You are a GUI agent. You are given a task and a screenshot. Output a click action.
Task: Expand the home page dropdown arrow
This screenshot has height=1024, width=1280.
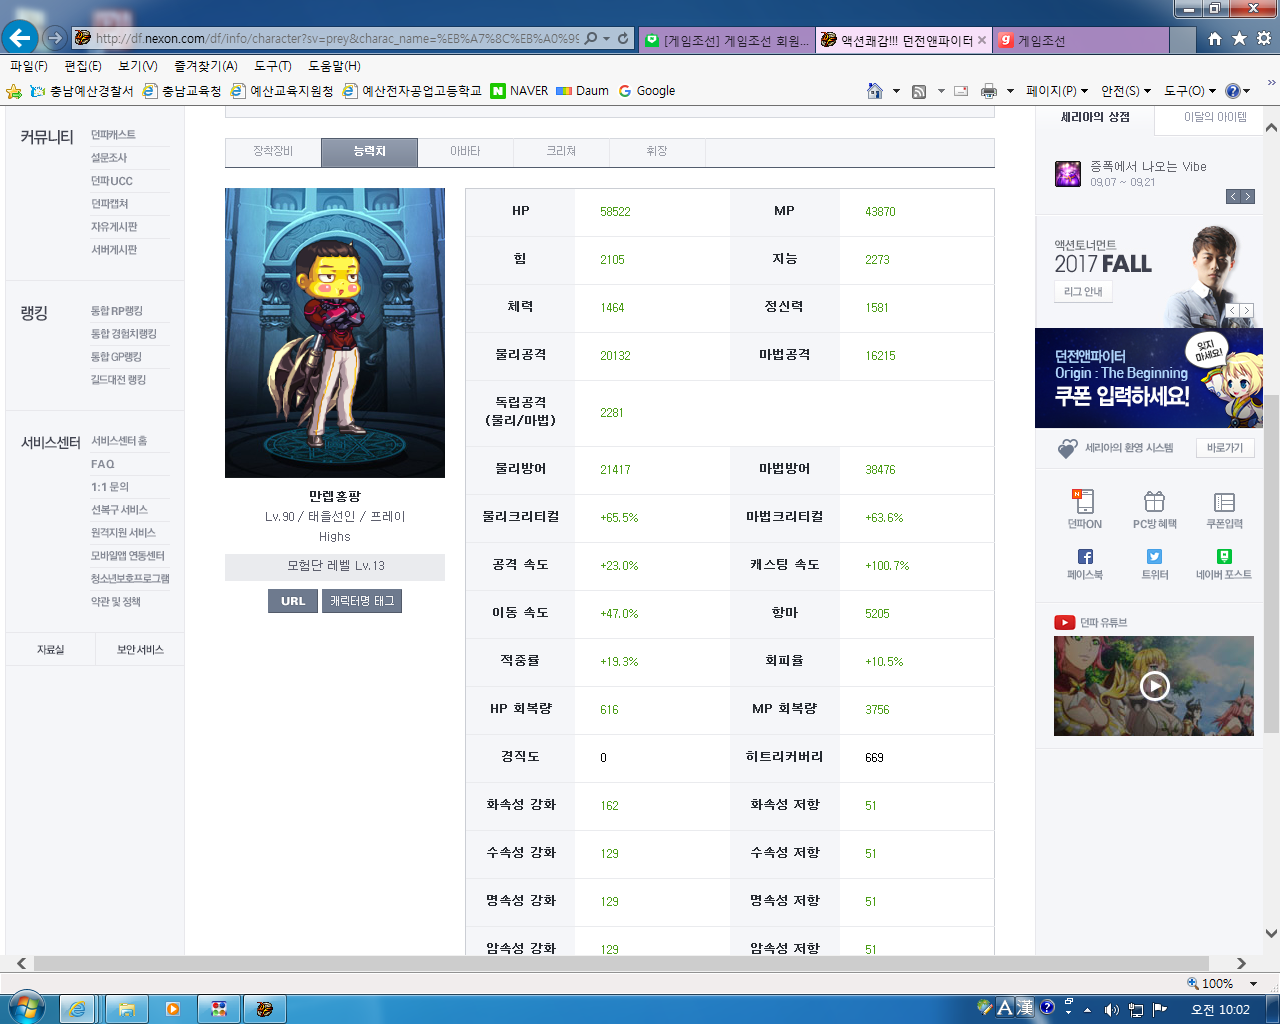click(x=896, y=91)
